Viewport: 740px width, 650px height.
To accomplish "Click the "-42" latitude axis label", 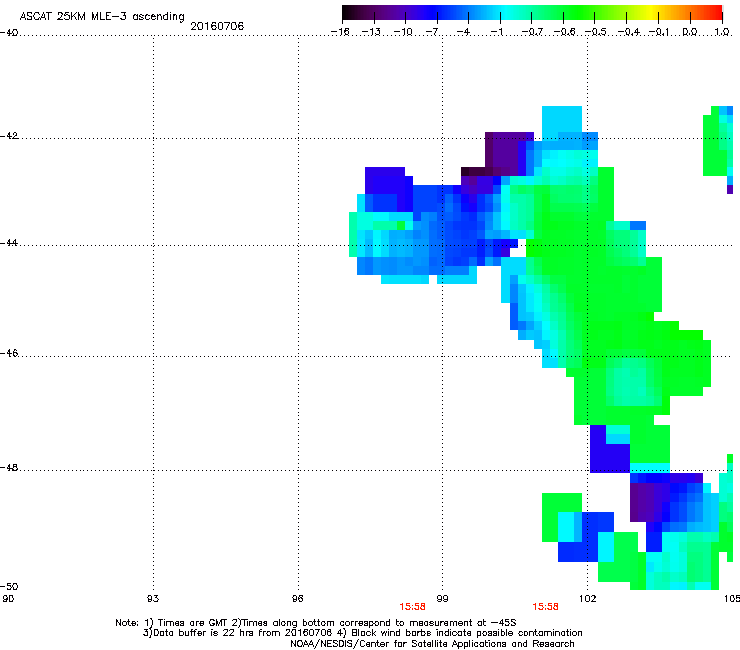I will [x=9, y=136].
